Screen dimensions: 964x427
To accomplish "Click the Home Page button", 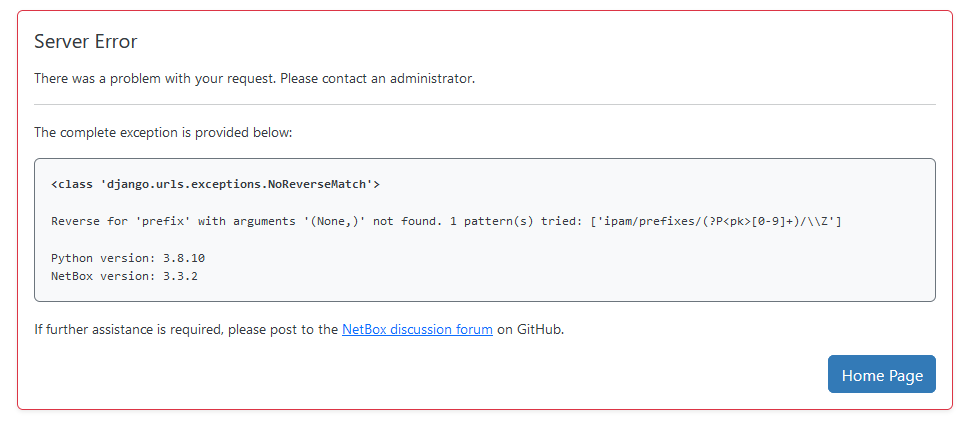I will click(x=881, y=374).
